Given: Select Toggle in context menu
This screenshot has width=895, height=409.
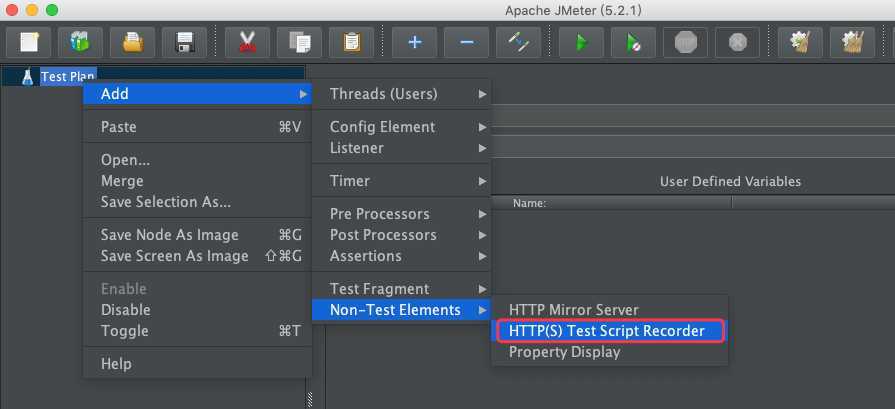Looking at the screenshot, I should tap(197, 331).
